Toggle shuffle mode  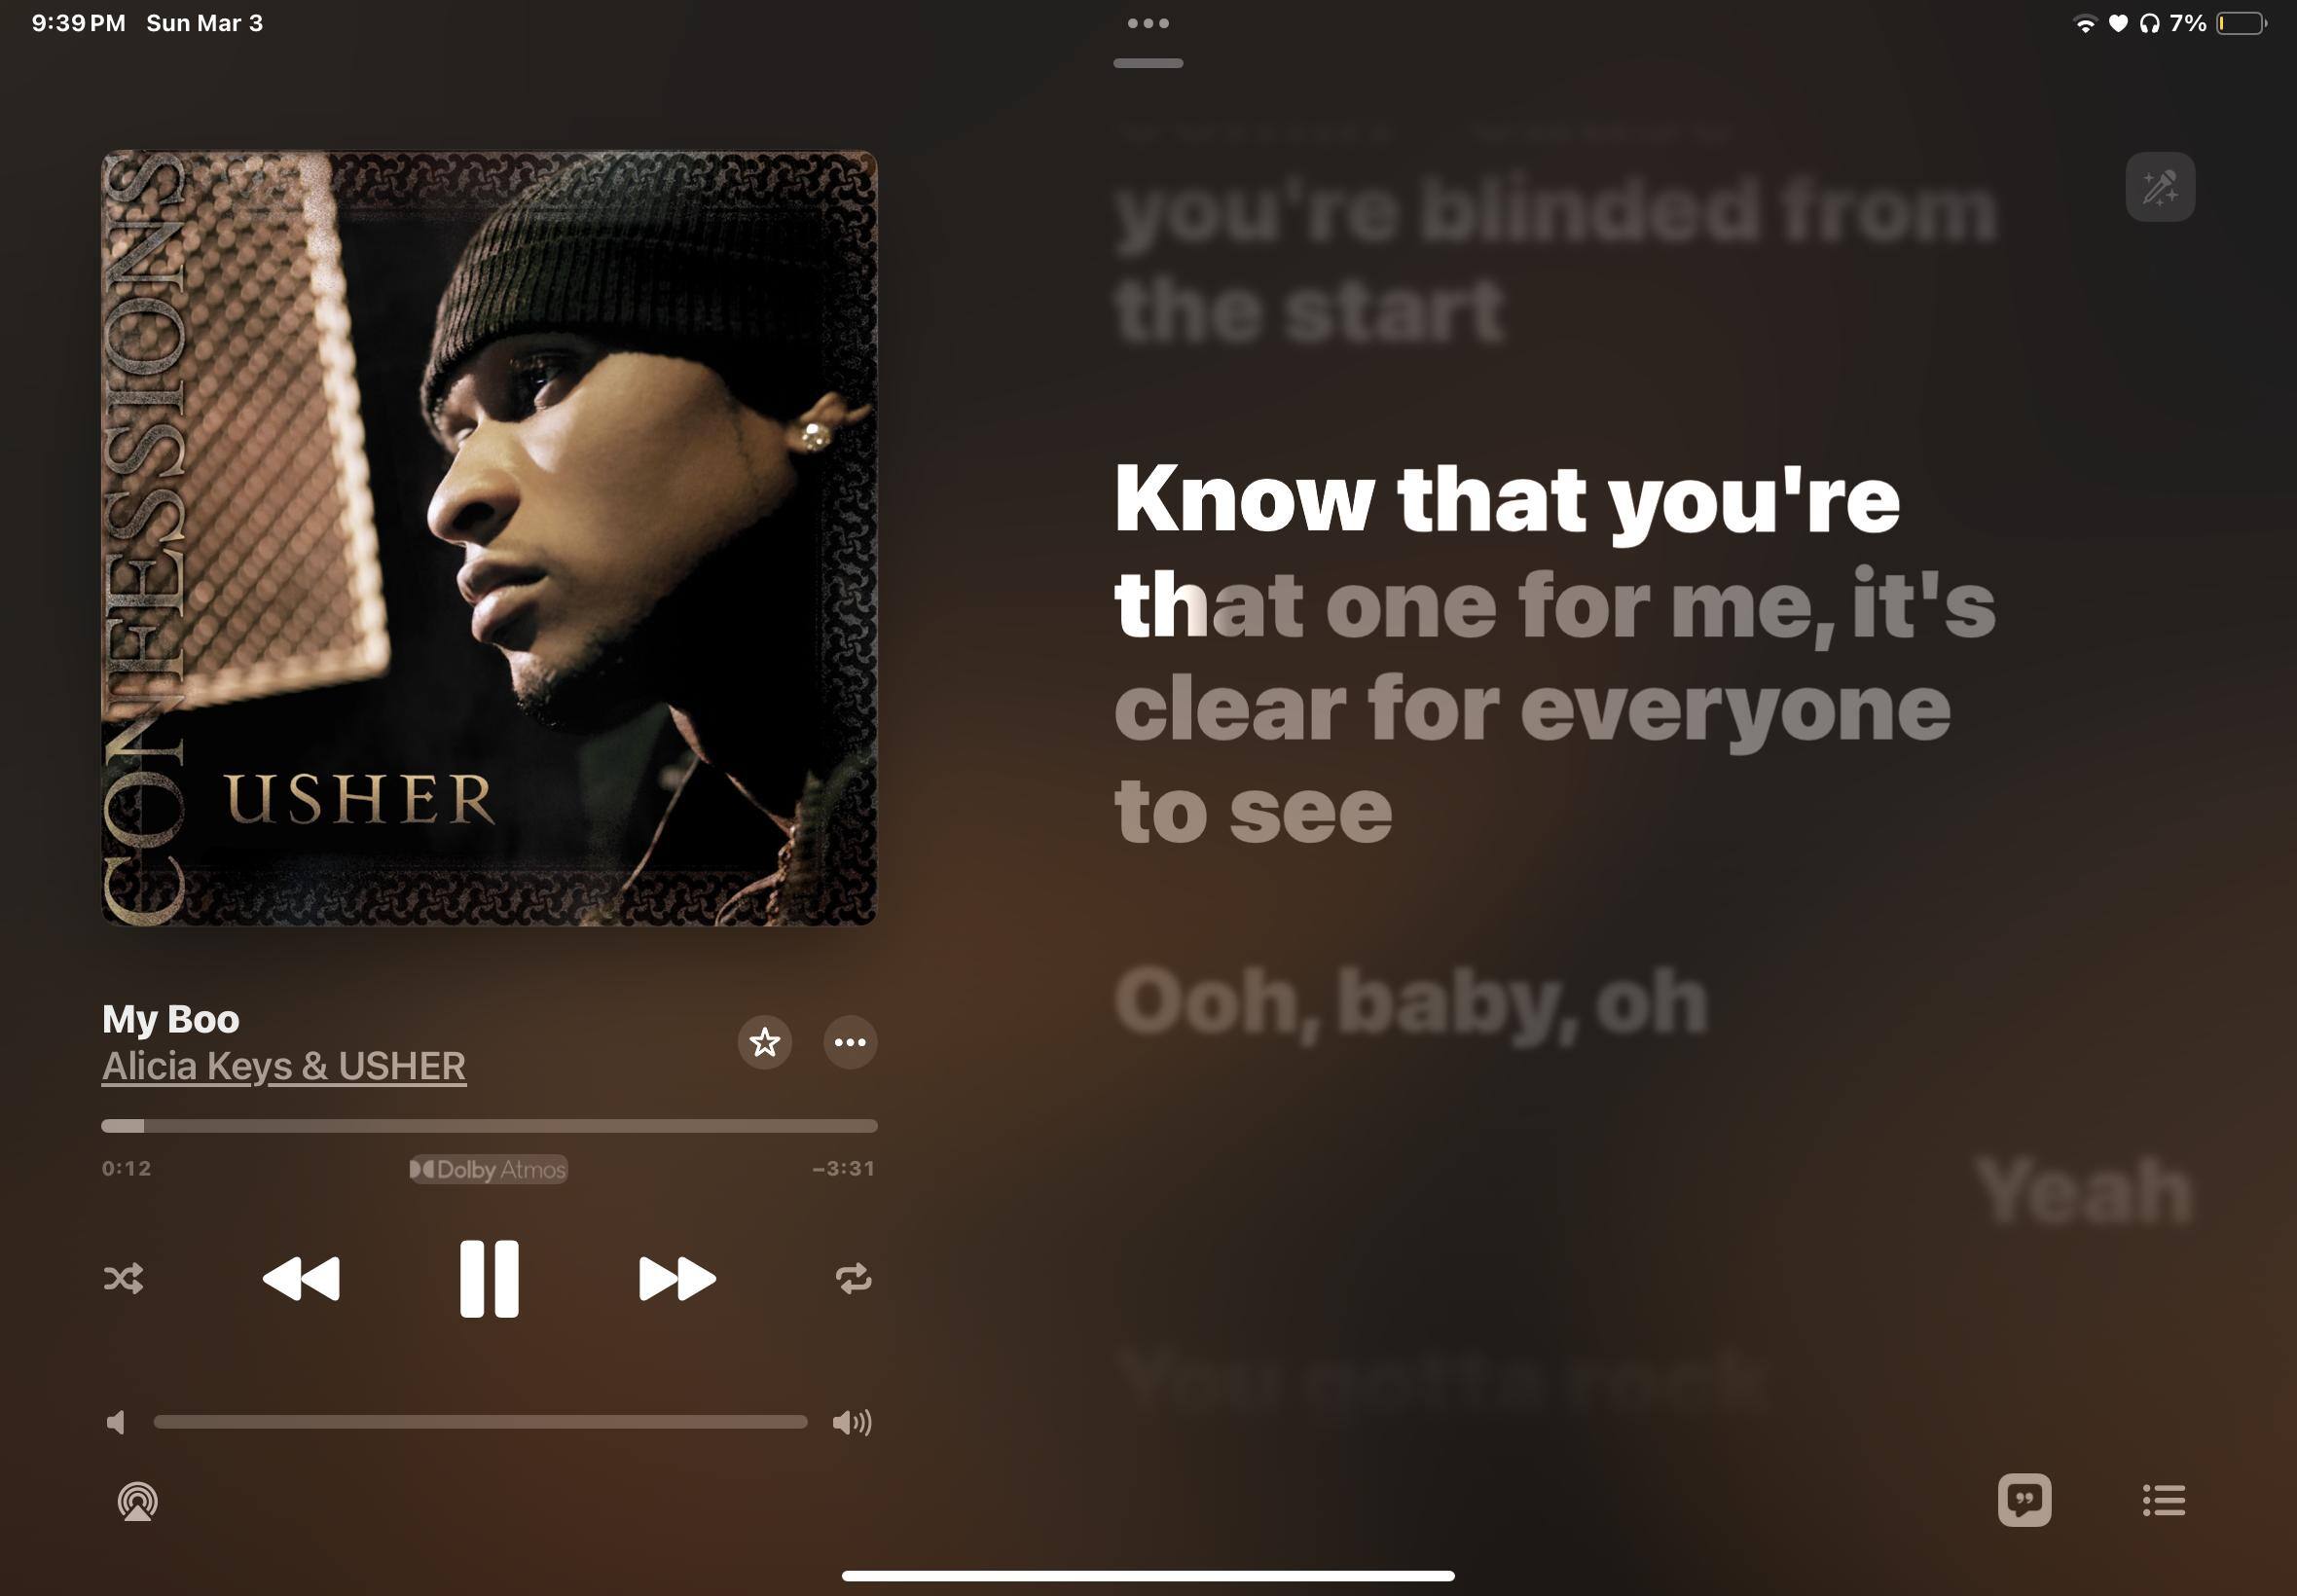coord(123,1279)
